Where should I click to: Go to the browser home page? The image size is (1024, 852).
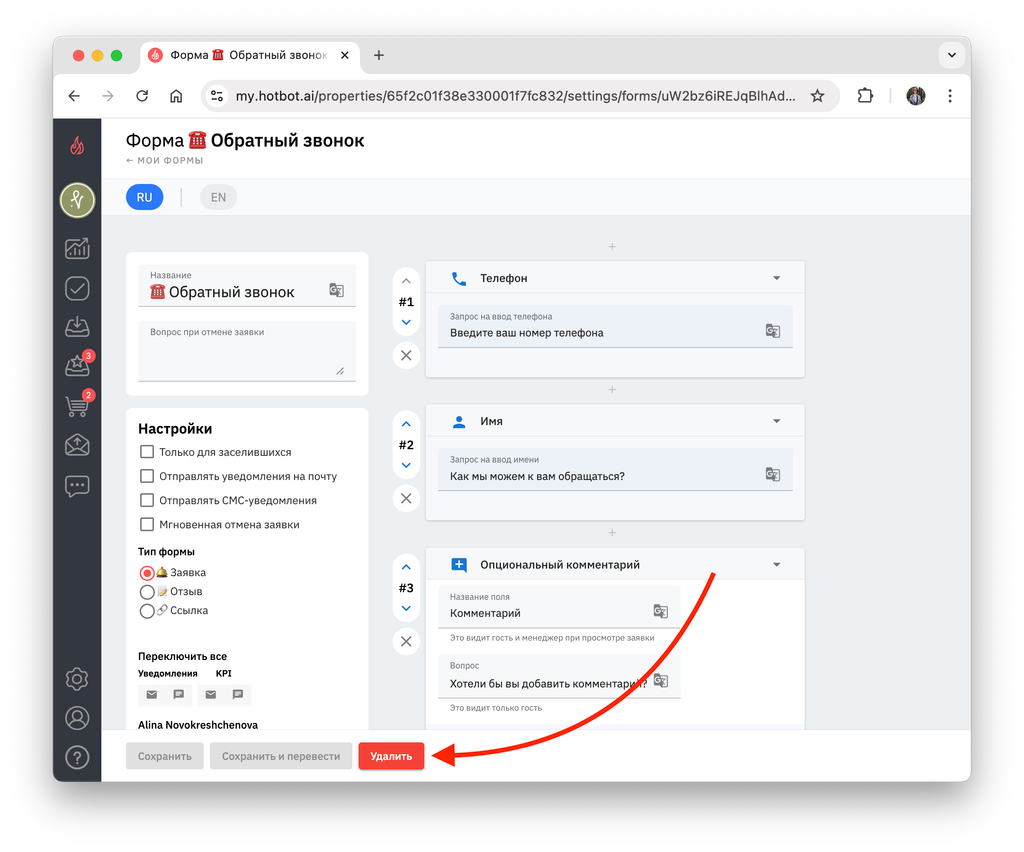(176, 96)
